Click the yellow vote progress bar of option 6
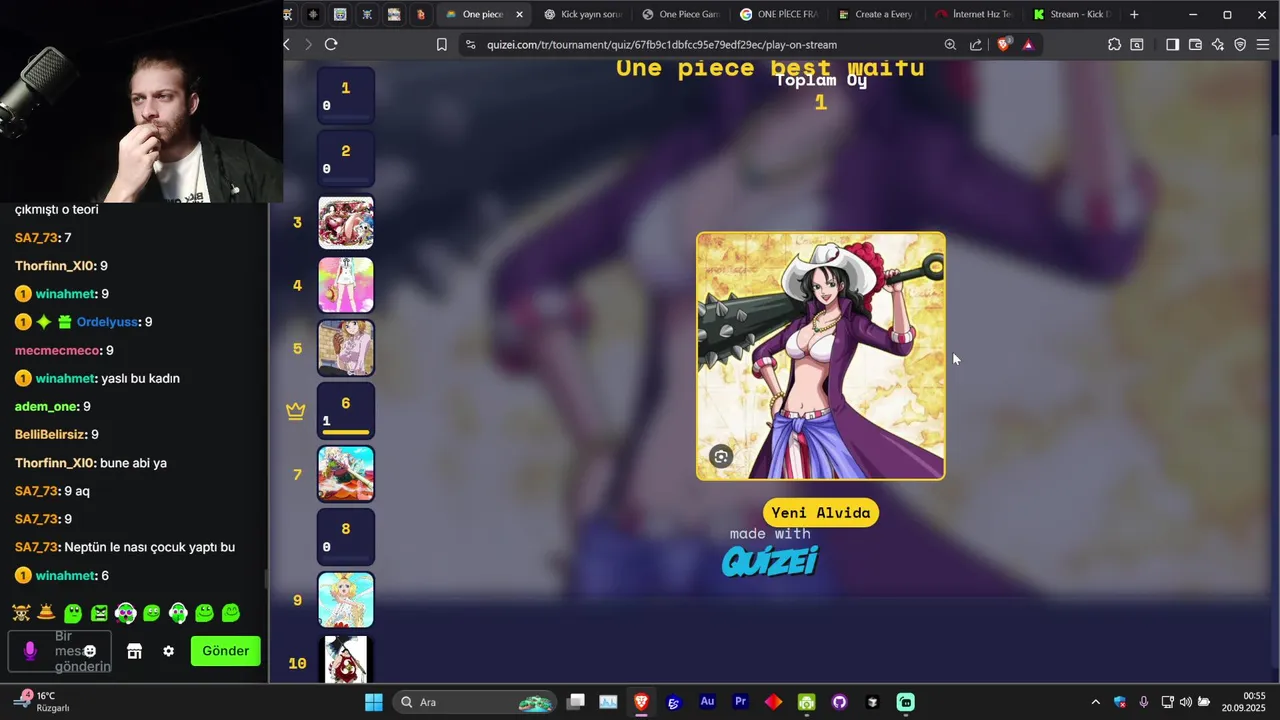The height and width of the screenshot is (720, 1280). click(346, 432)
